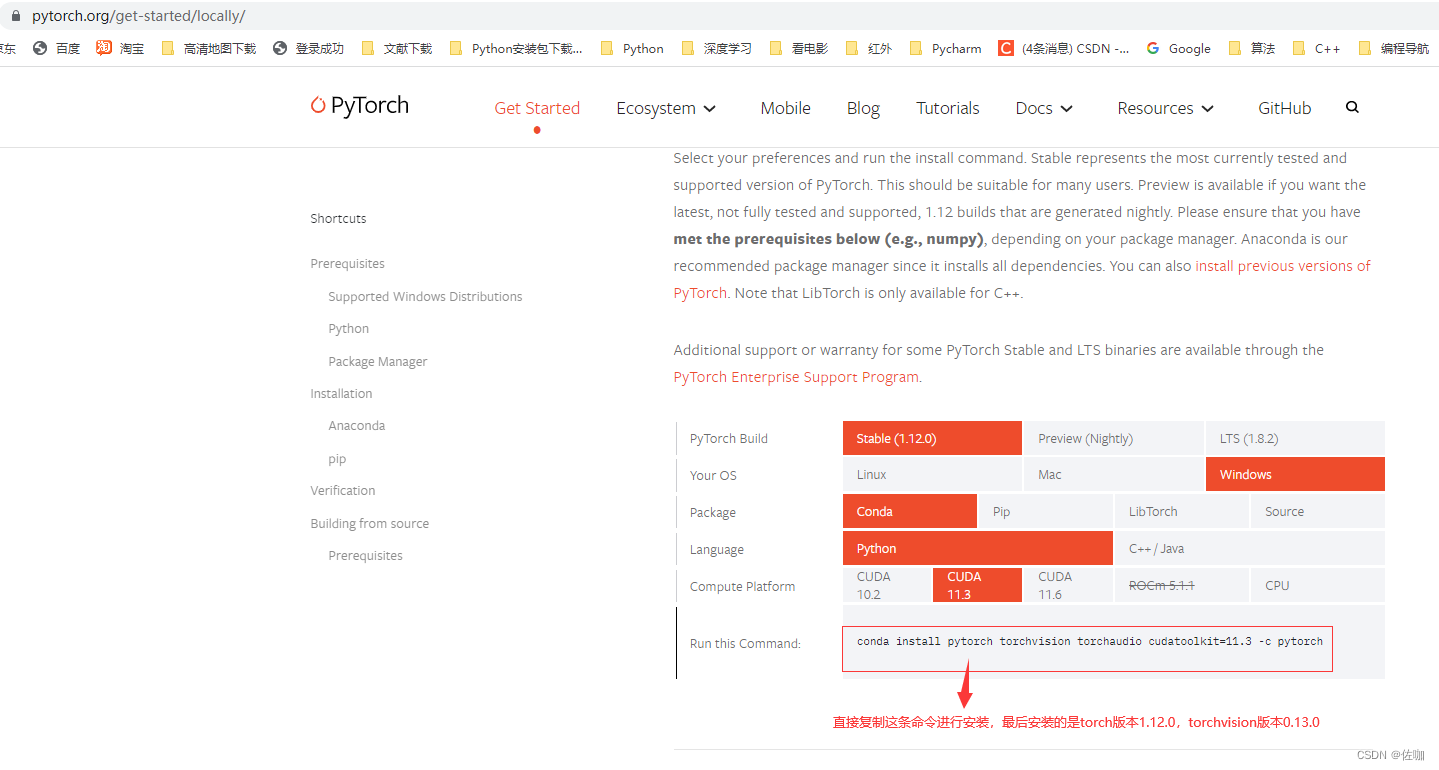Select Conda package option

point(909,511)
